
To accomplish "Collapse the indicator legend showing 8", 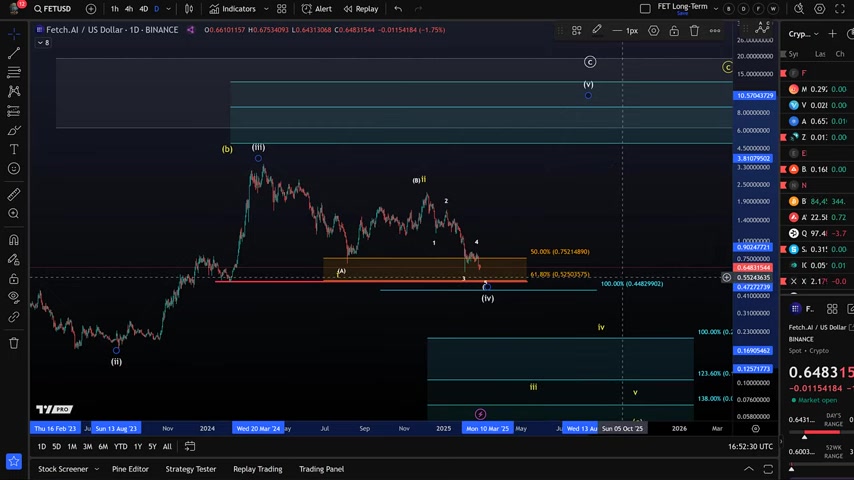I will pos(43,42).
